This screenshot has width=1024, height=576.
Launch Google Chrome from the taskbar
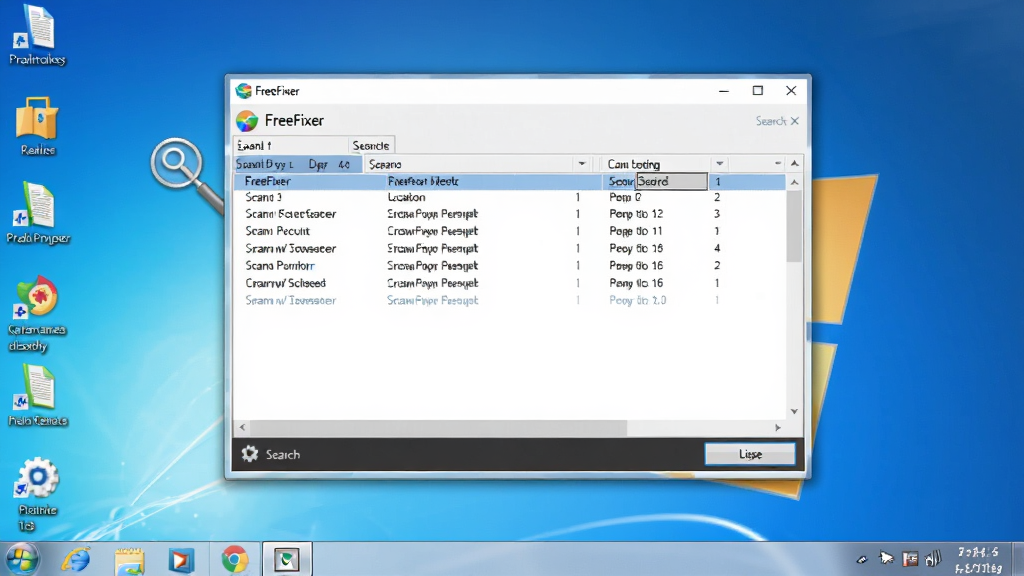234,560
